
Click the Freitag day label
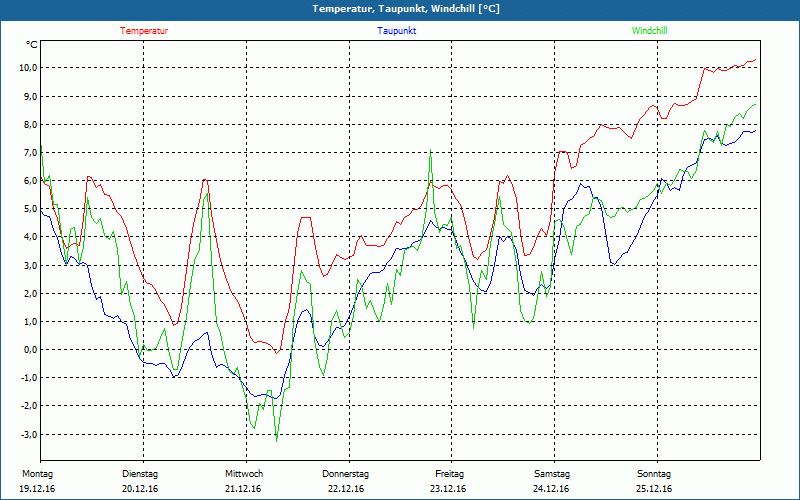(x=449, y=474)
